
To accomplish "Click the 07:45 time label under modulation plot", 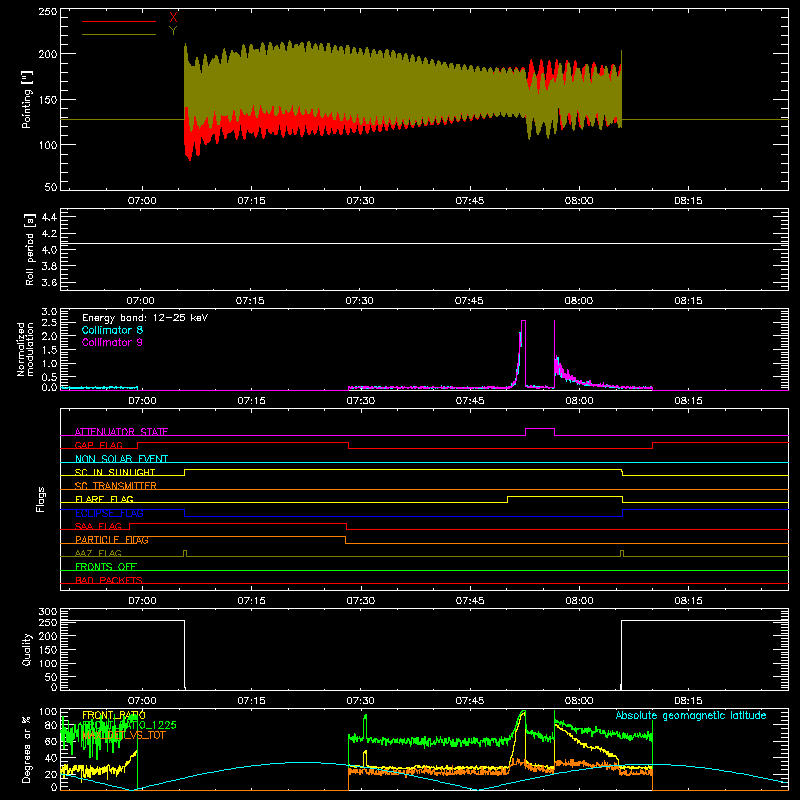I will click(x=469, y=401).
